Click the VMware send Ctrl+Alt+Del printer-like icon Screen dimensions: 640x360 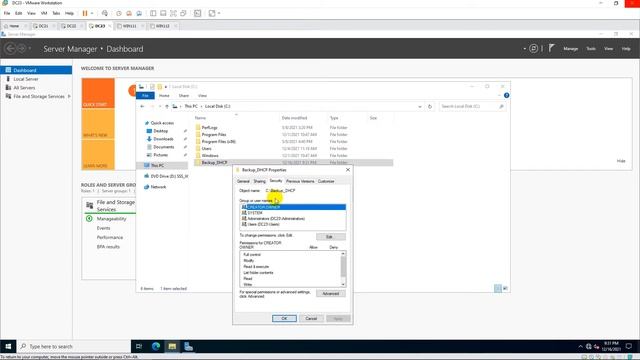(105, 13)
